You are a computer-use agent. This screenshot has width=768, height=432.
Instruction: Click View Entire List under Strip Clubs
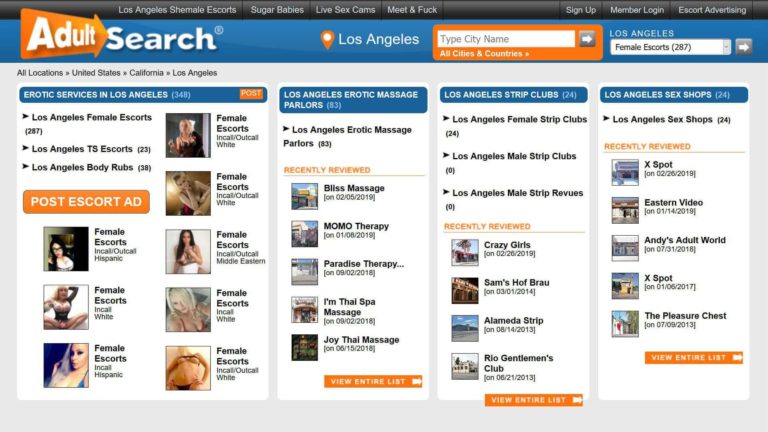tap(533, 400)
